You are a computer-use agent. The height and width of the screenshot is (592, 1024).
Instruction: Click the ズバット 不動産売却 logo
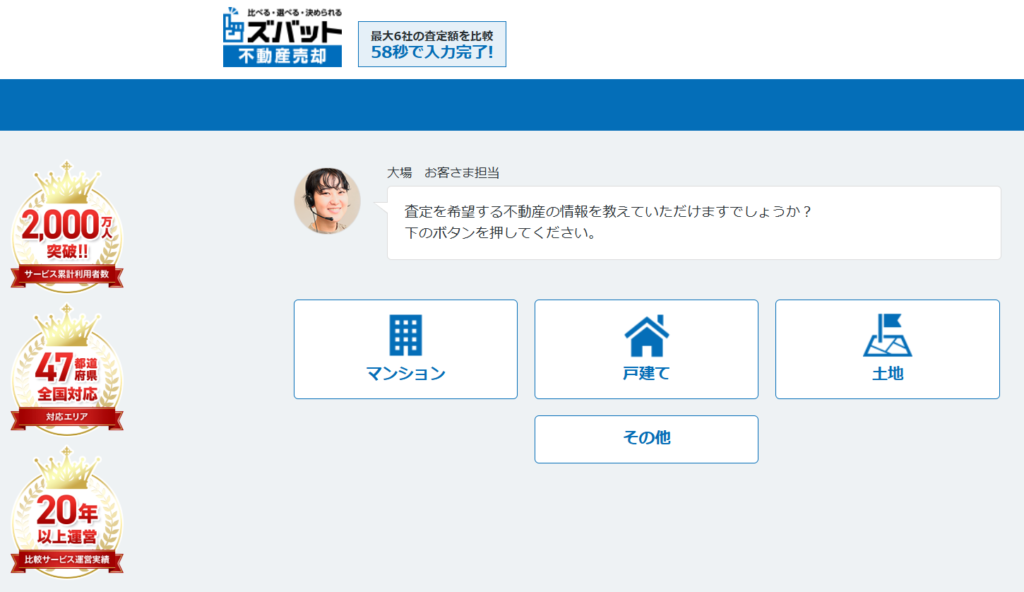tap(282, 38)
